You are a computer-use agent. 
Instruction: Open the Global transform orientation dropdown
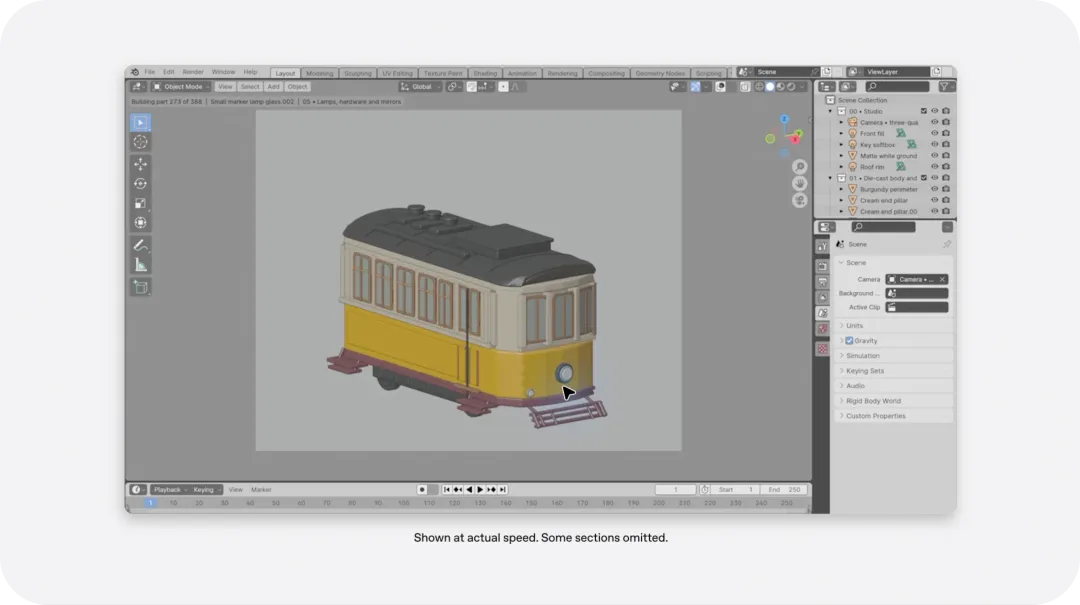(421, 87)
